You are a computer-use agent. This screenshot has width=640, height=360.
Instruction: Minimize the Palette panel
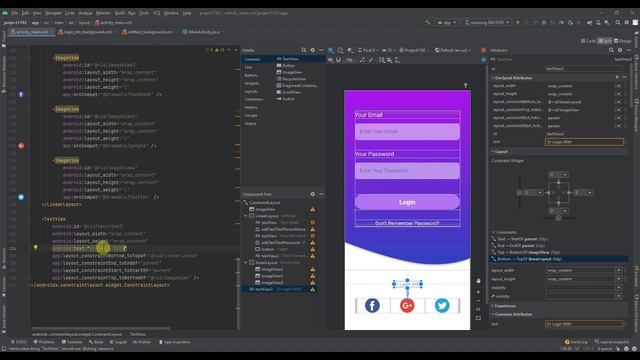(x=321, y=50)
